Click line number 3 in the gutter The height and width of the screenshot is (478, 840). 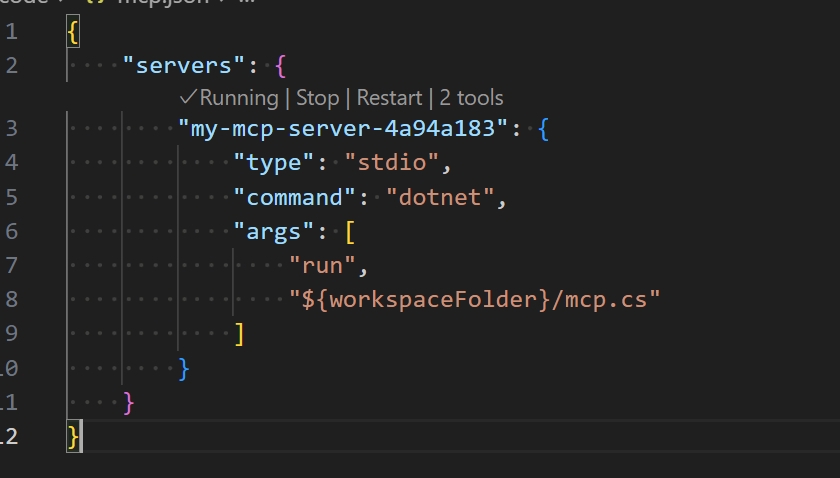tap(11, 129)
